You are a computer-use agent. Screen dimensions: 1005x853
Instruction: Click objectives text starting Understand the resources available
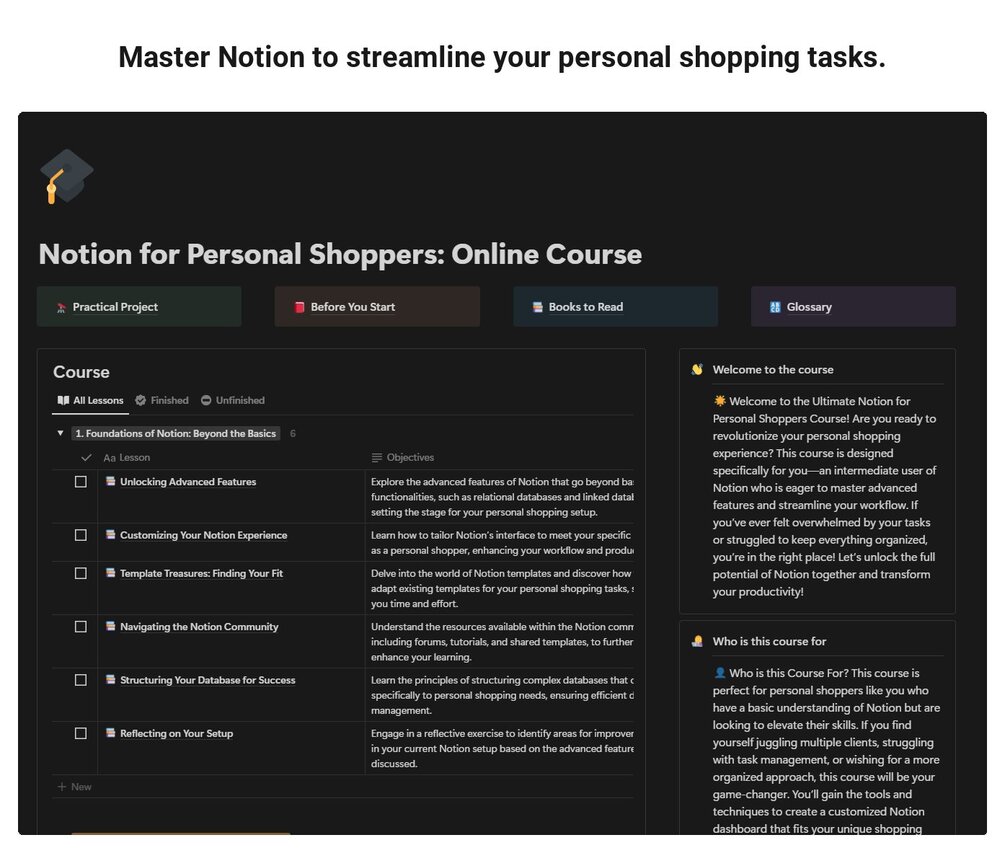[502, 642]
